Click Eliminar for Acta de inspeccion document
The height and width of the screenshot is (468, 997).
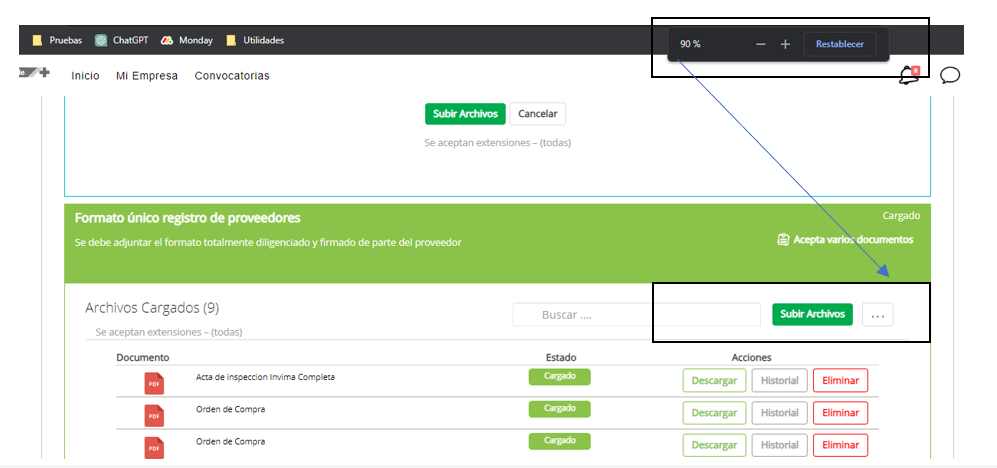pyautogui.click(x=840, y=381)
